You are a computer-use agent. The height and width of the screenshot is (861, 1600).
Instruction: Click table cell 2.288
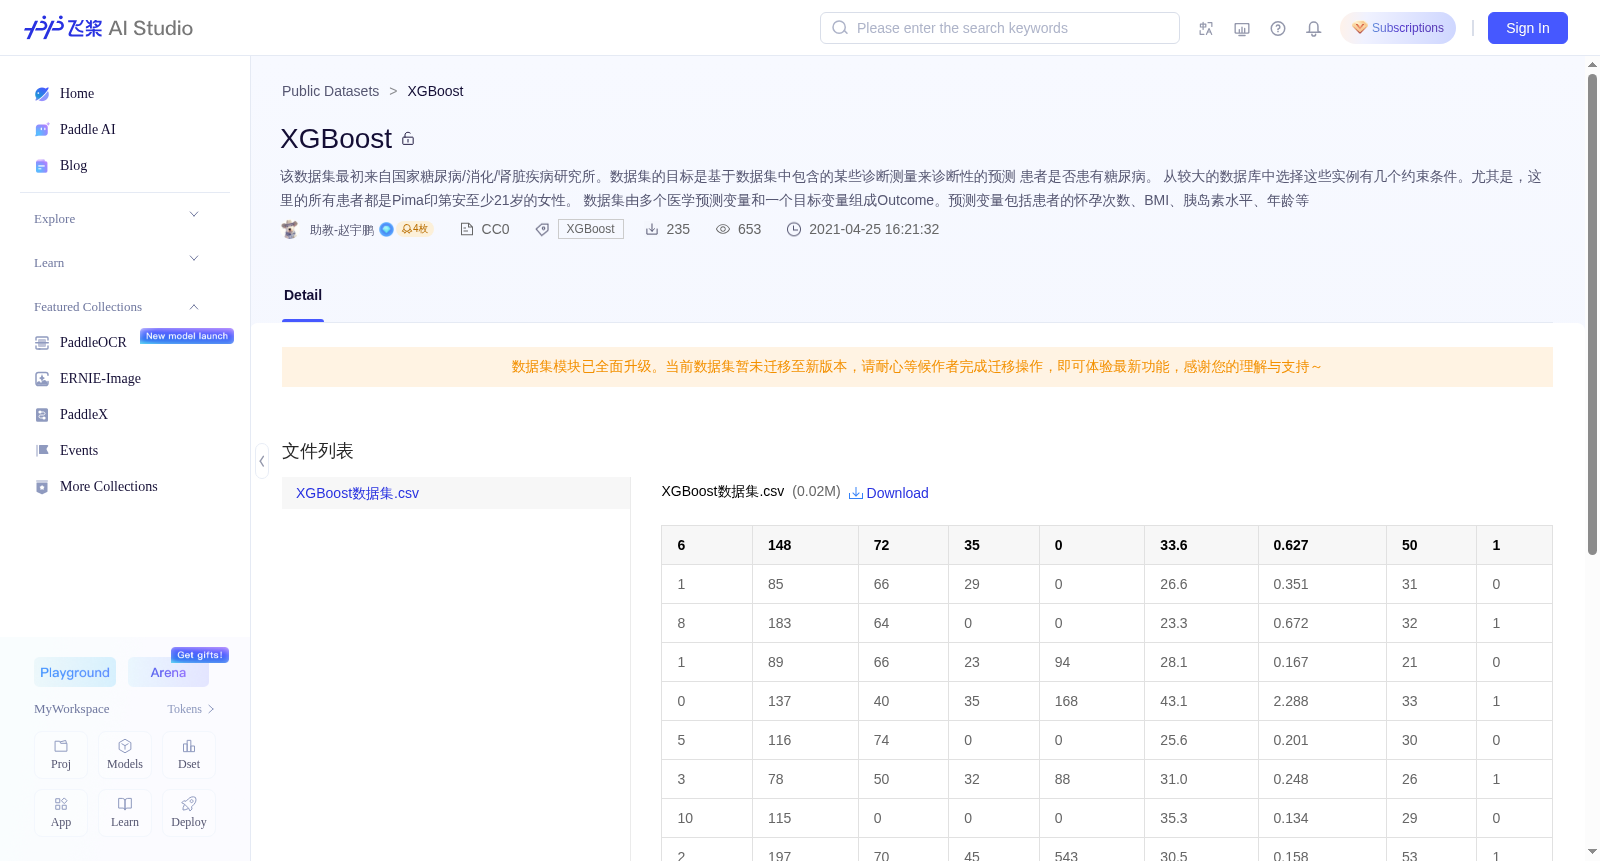point(1322,701)
